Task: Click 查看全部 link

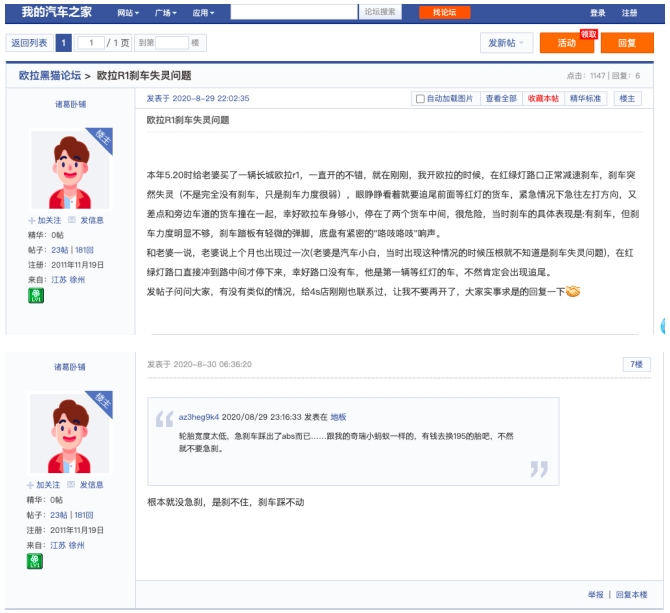Action: pos(501,99)
